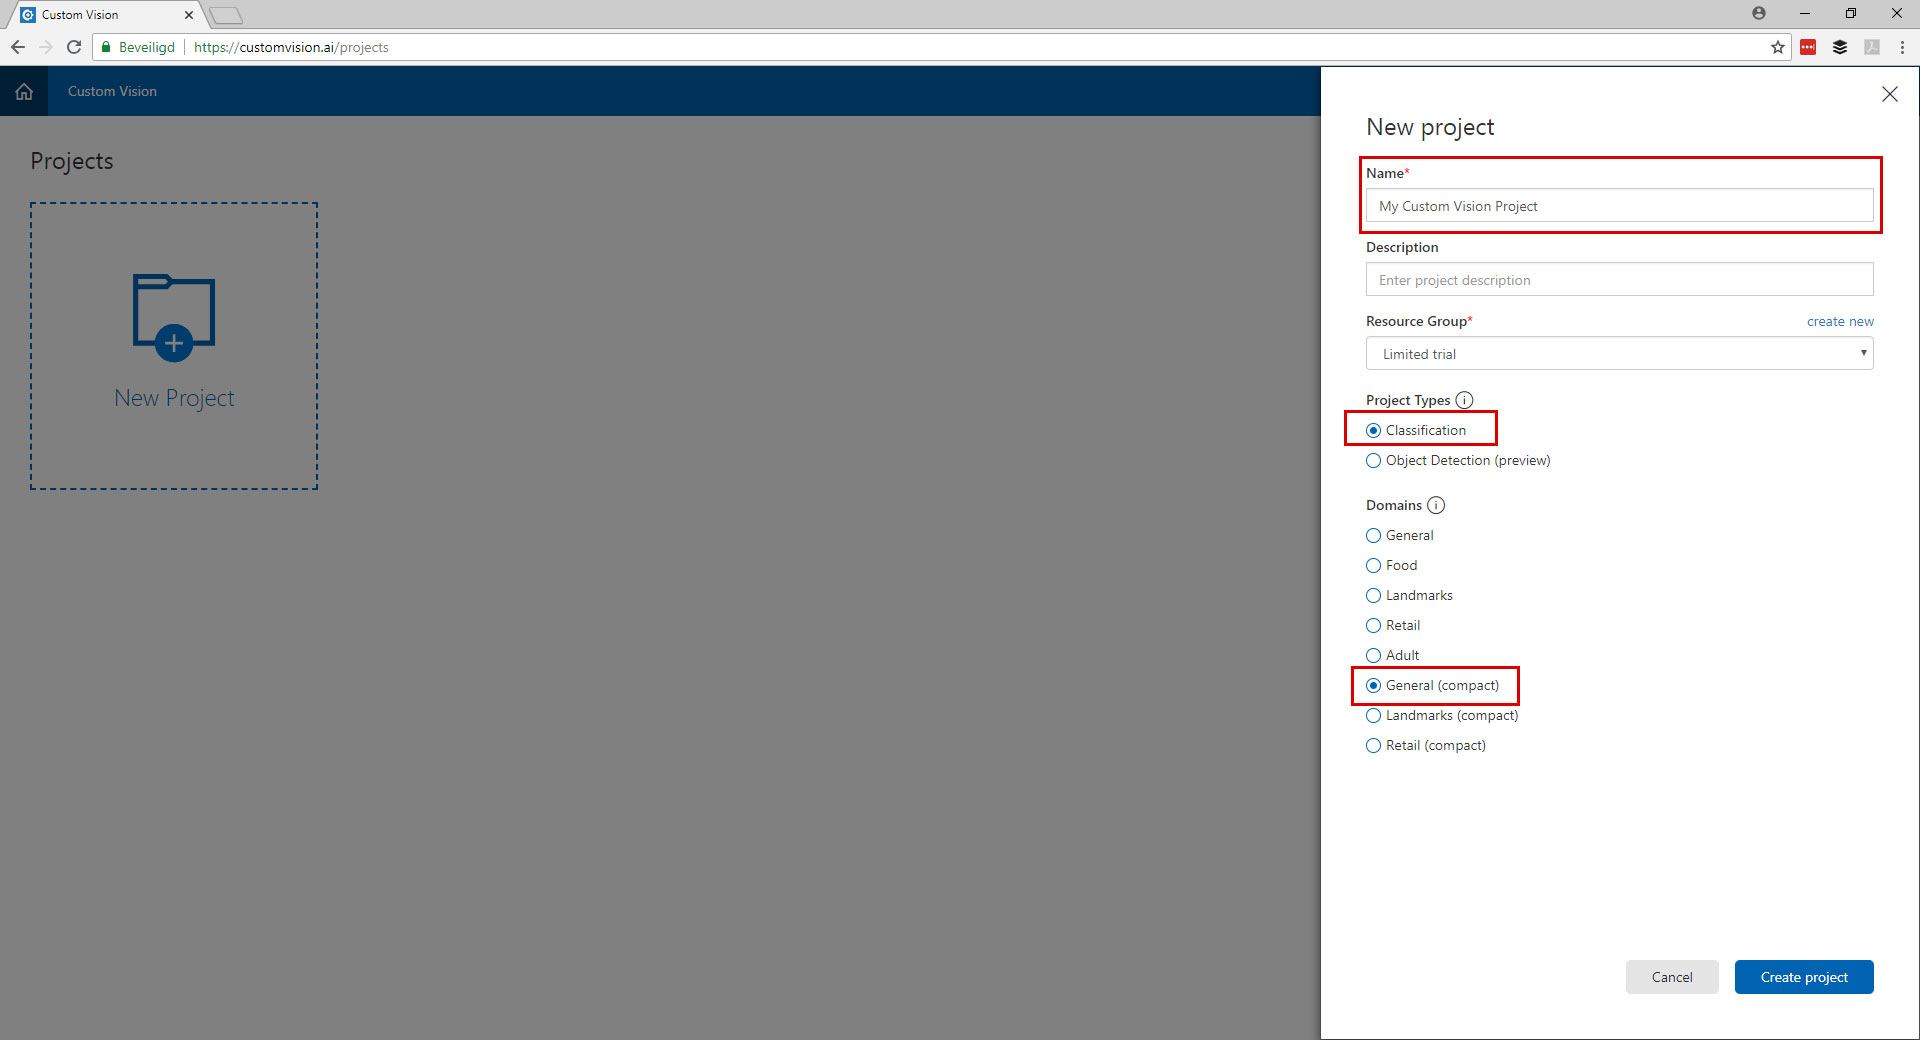
Task: Choose the Food domain
Action: (1373, 565)
